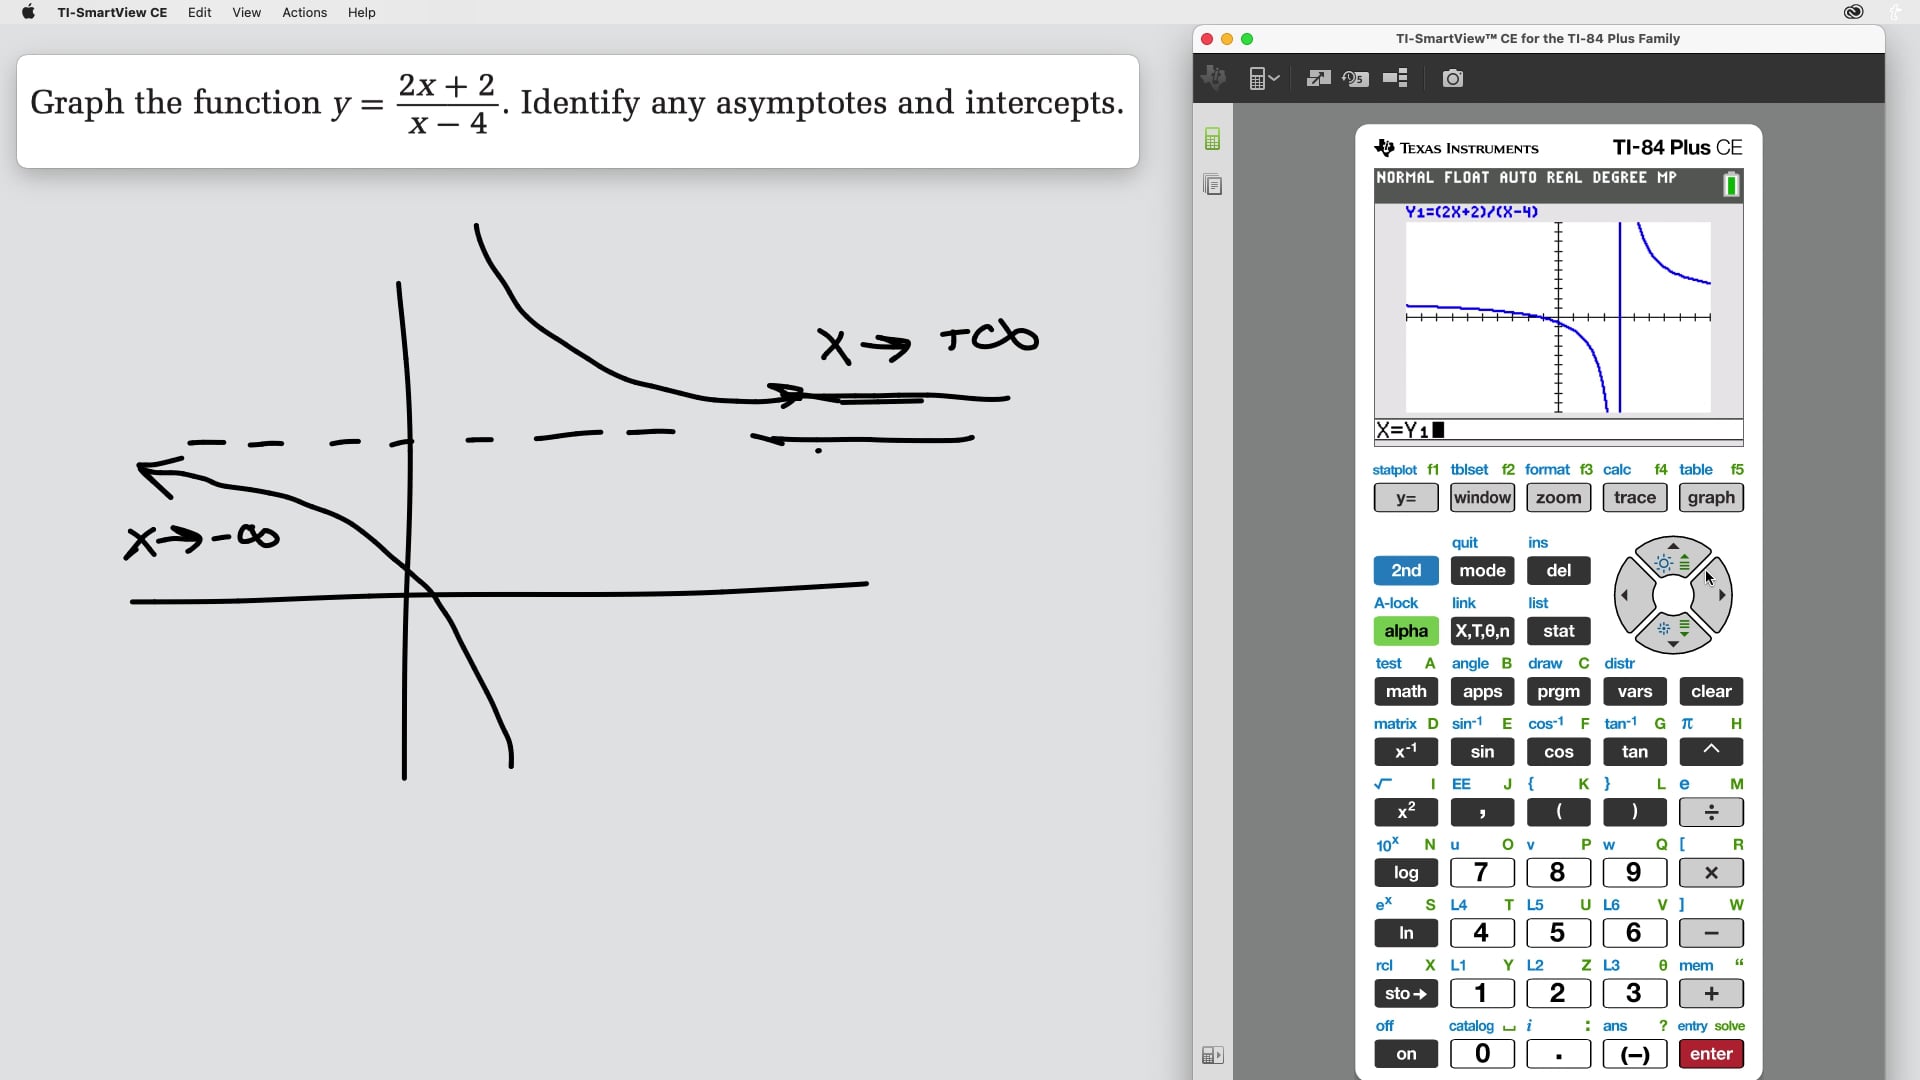Click the calculator window key
This screenshot has width=1920, height=1080.
(x=1482, y=498)
